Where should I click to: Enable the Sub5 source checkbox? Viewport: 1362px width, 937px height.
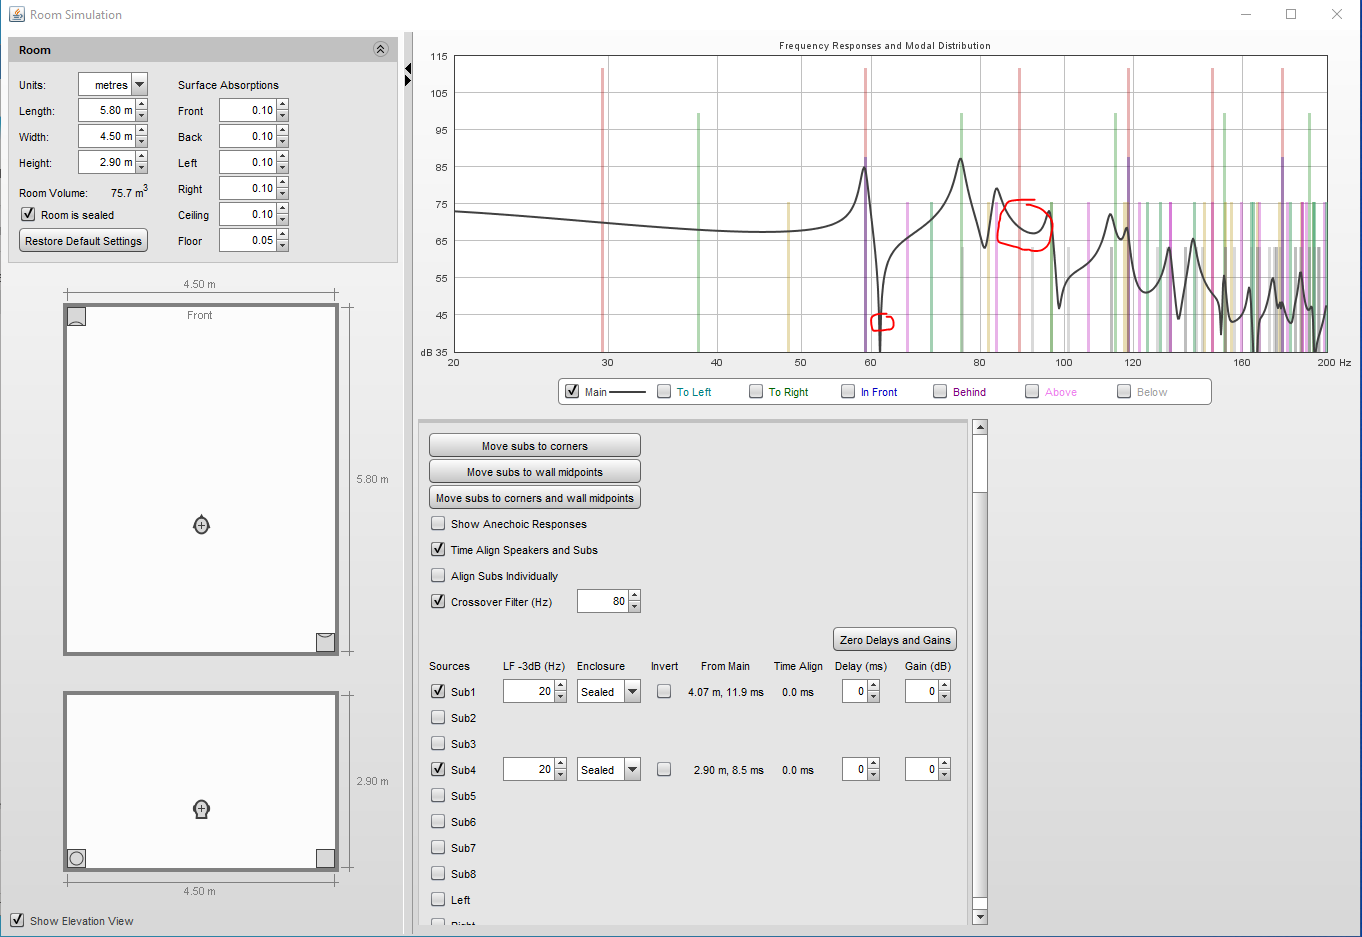click(x=438, y=795)
